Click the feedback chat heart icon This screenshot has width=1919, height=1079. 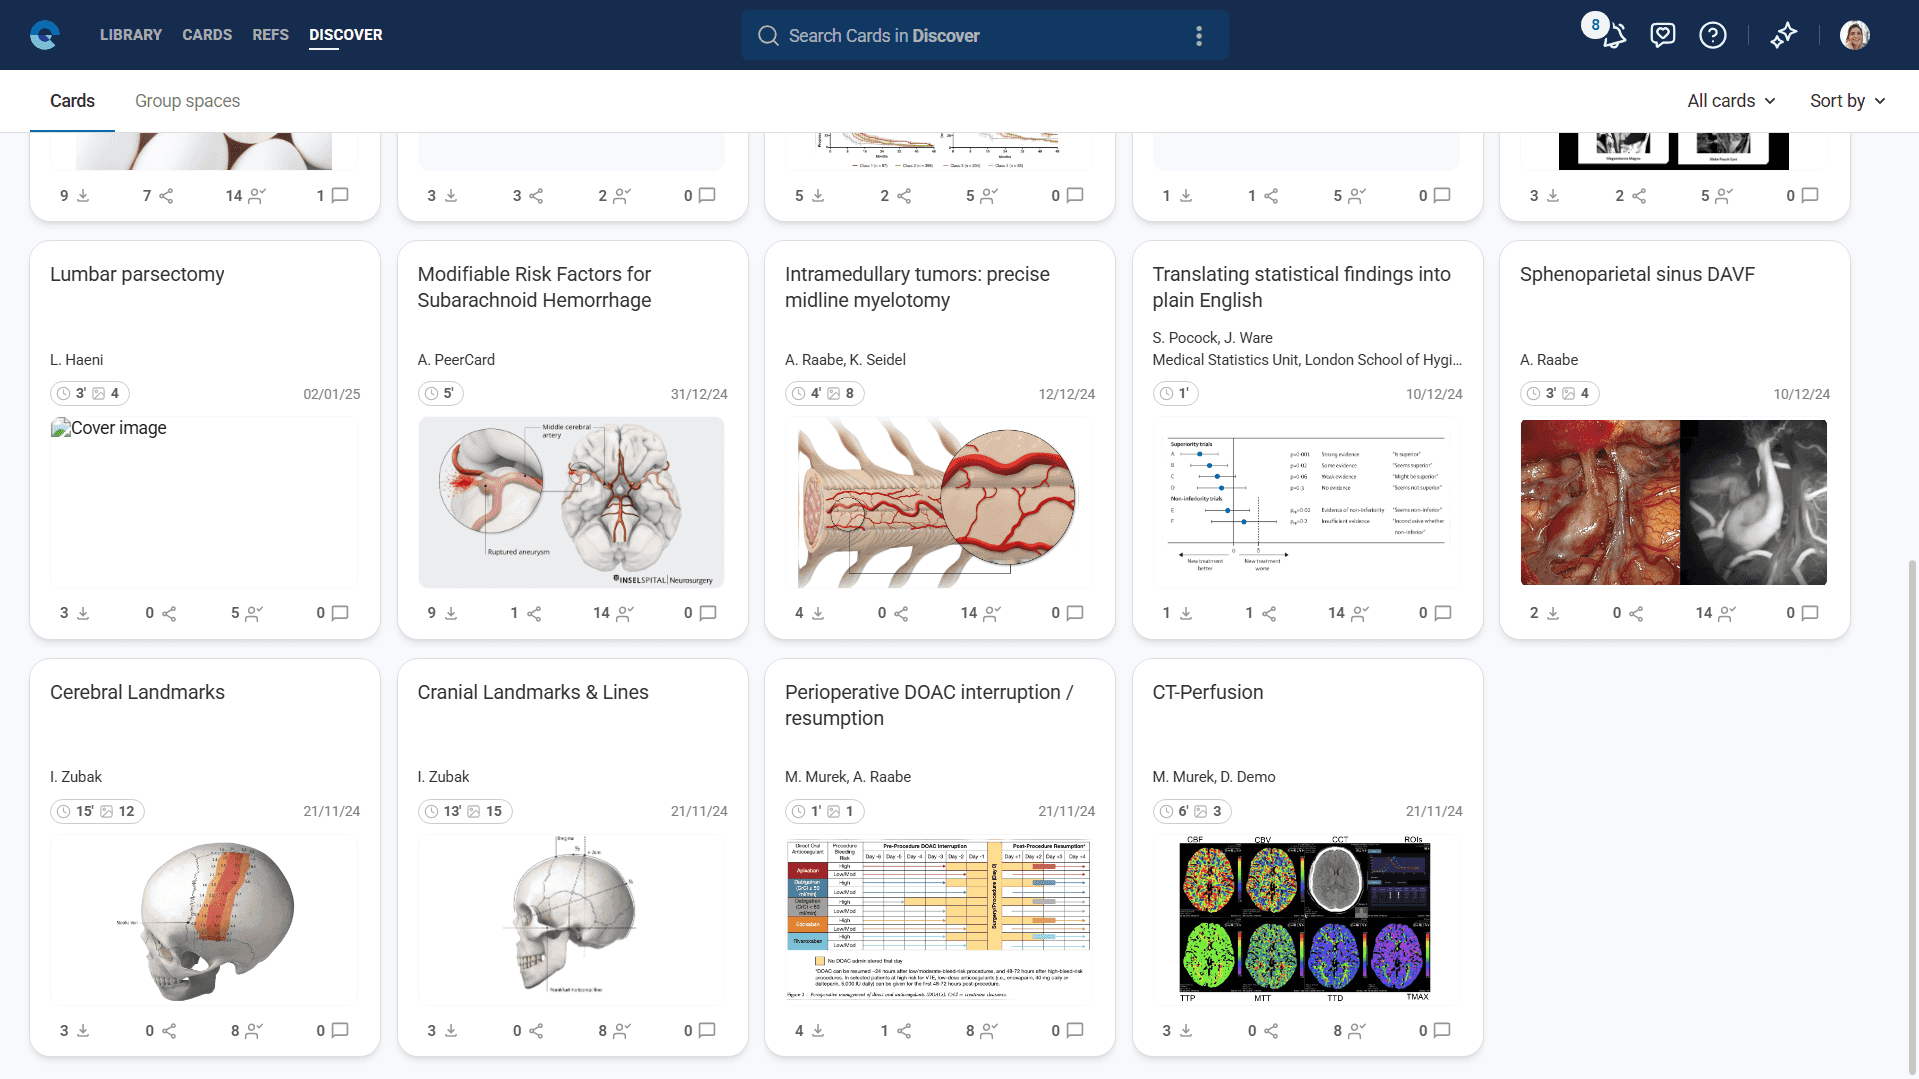[x=1662, y=36]
